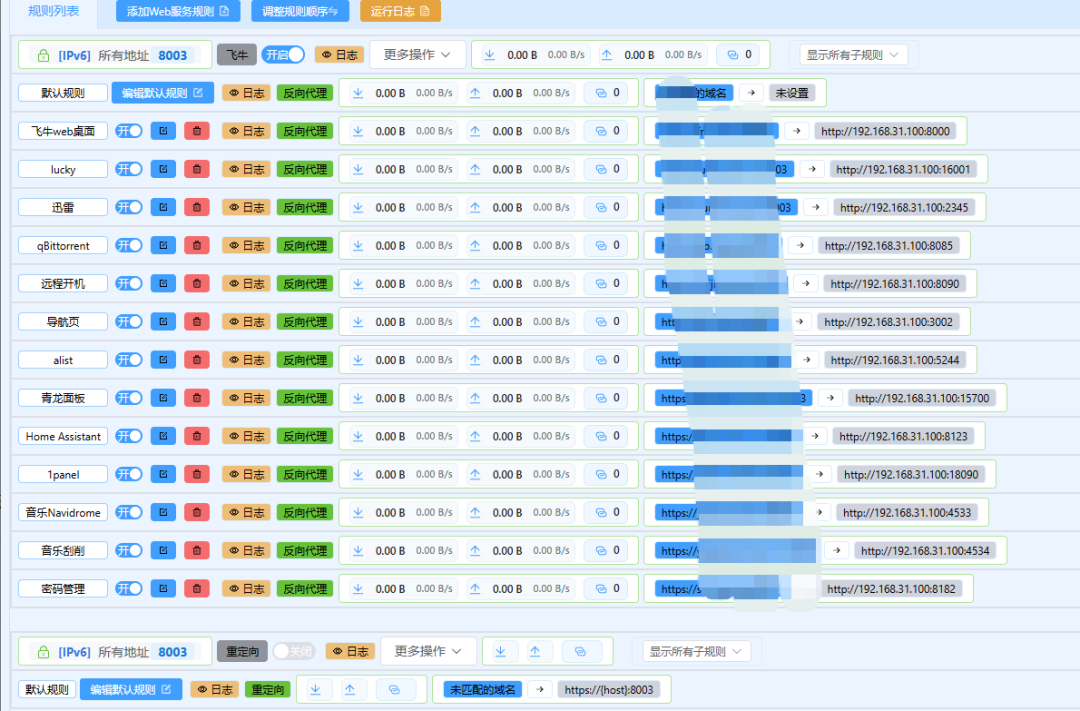Toggle the 导航页 rule switch
The width and height of the screenshot is (1080, 711).
(129, 321)
